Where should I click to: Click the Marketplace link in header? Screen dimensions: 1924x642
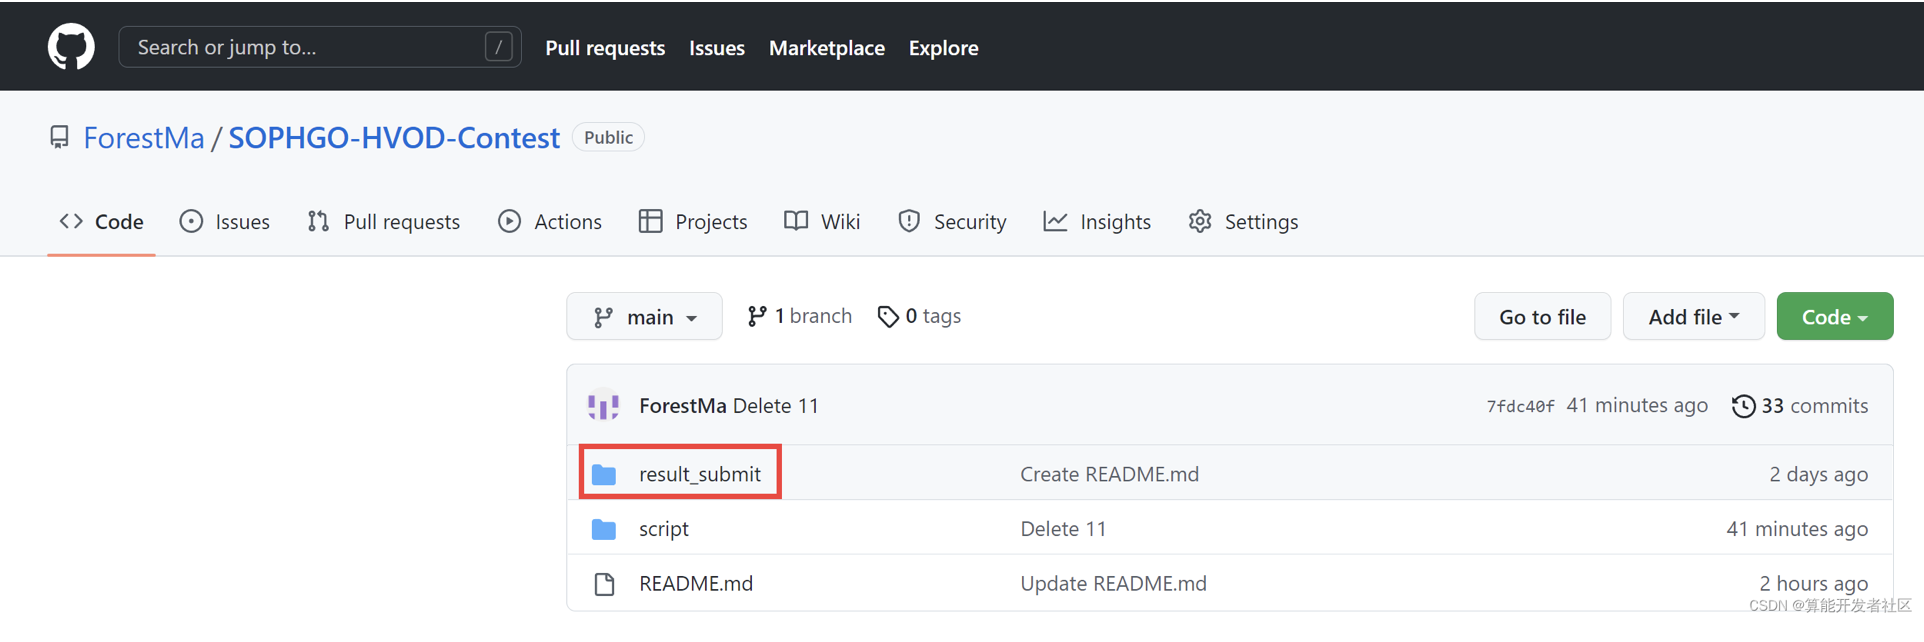(826, 48)
